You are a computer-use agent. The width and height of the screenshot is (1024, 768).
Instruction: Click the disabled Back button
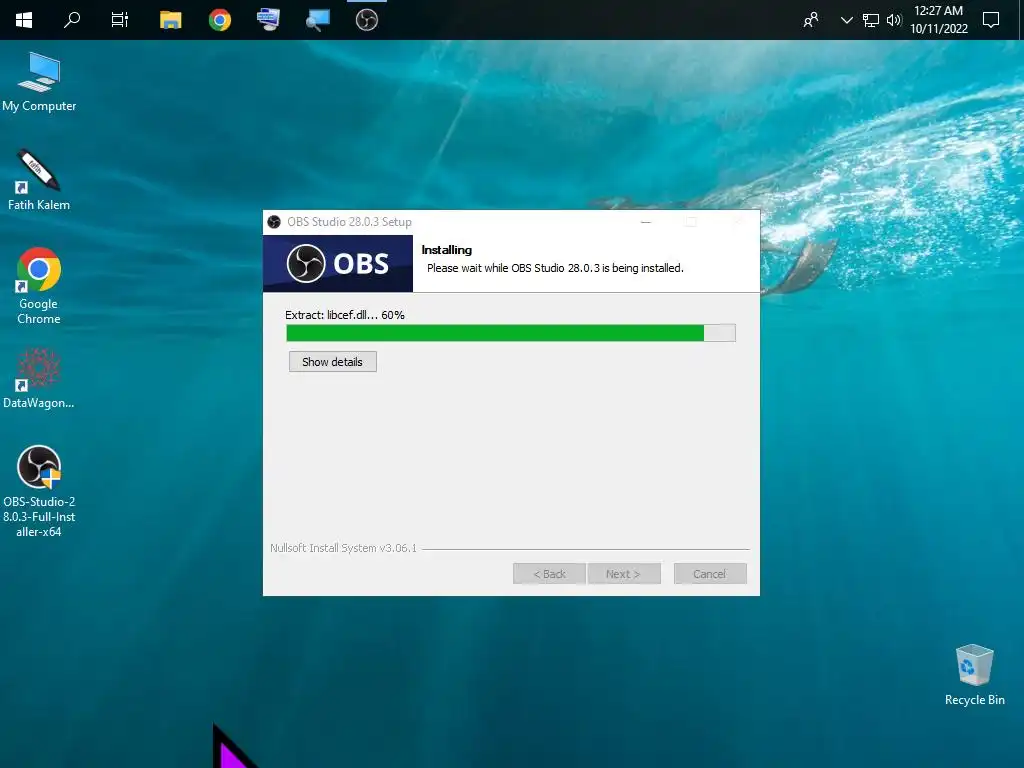click(549, 574)
